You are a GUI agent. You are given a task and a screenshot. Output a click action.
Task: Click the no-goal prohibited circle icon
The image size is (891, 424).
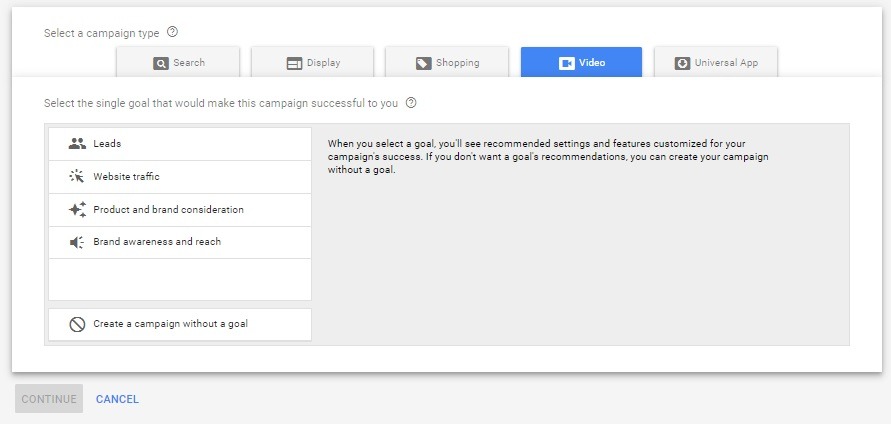(77, 325)
